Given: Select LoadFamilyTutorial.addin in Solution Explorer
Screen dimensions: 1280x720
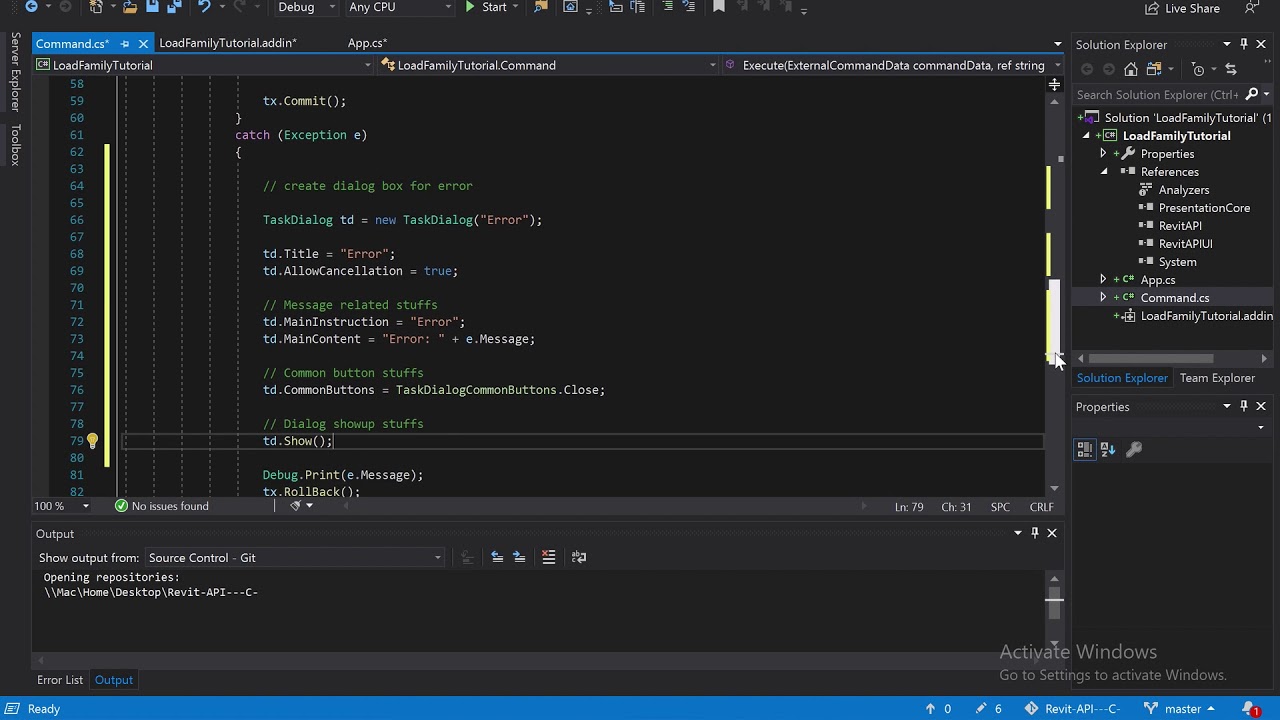Looking at the screenshot, I should pos(1206,316).
